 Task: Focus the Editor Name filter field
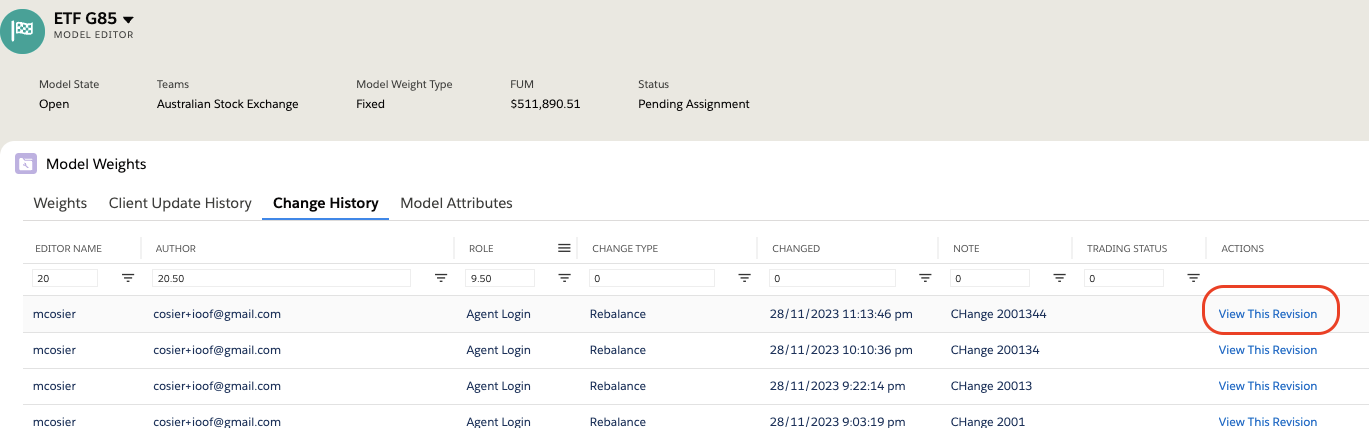point(65,278)
